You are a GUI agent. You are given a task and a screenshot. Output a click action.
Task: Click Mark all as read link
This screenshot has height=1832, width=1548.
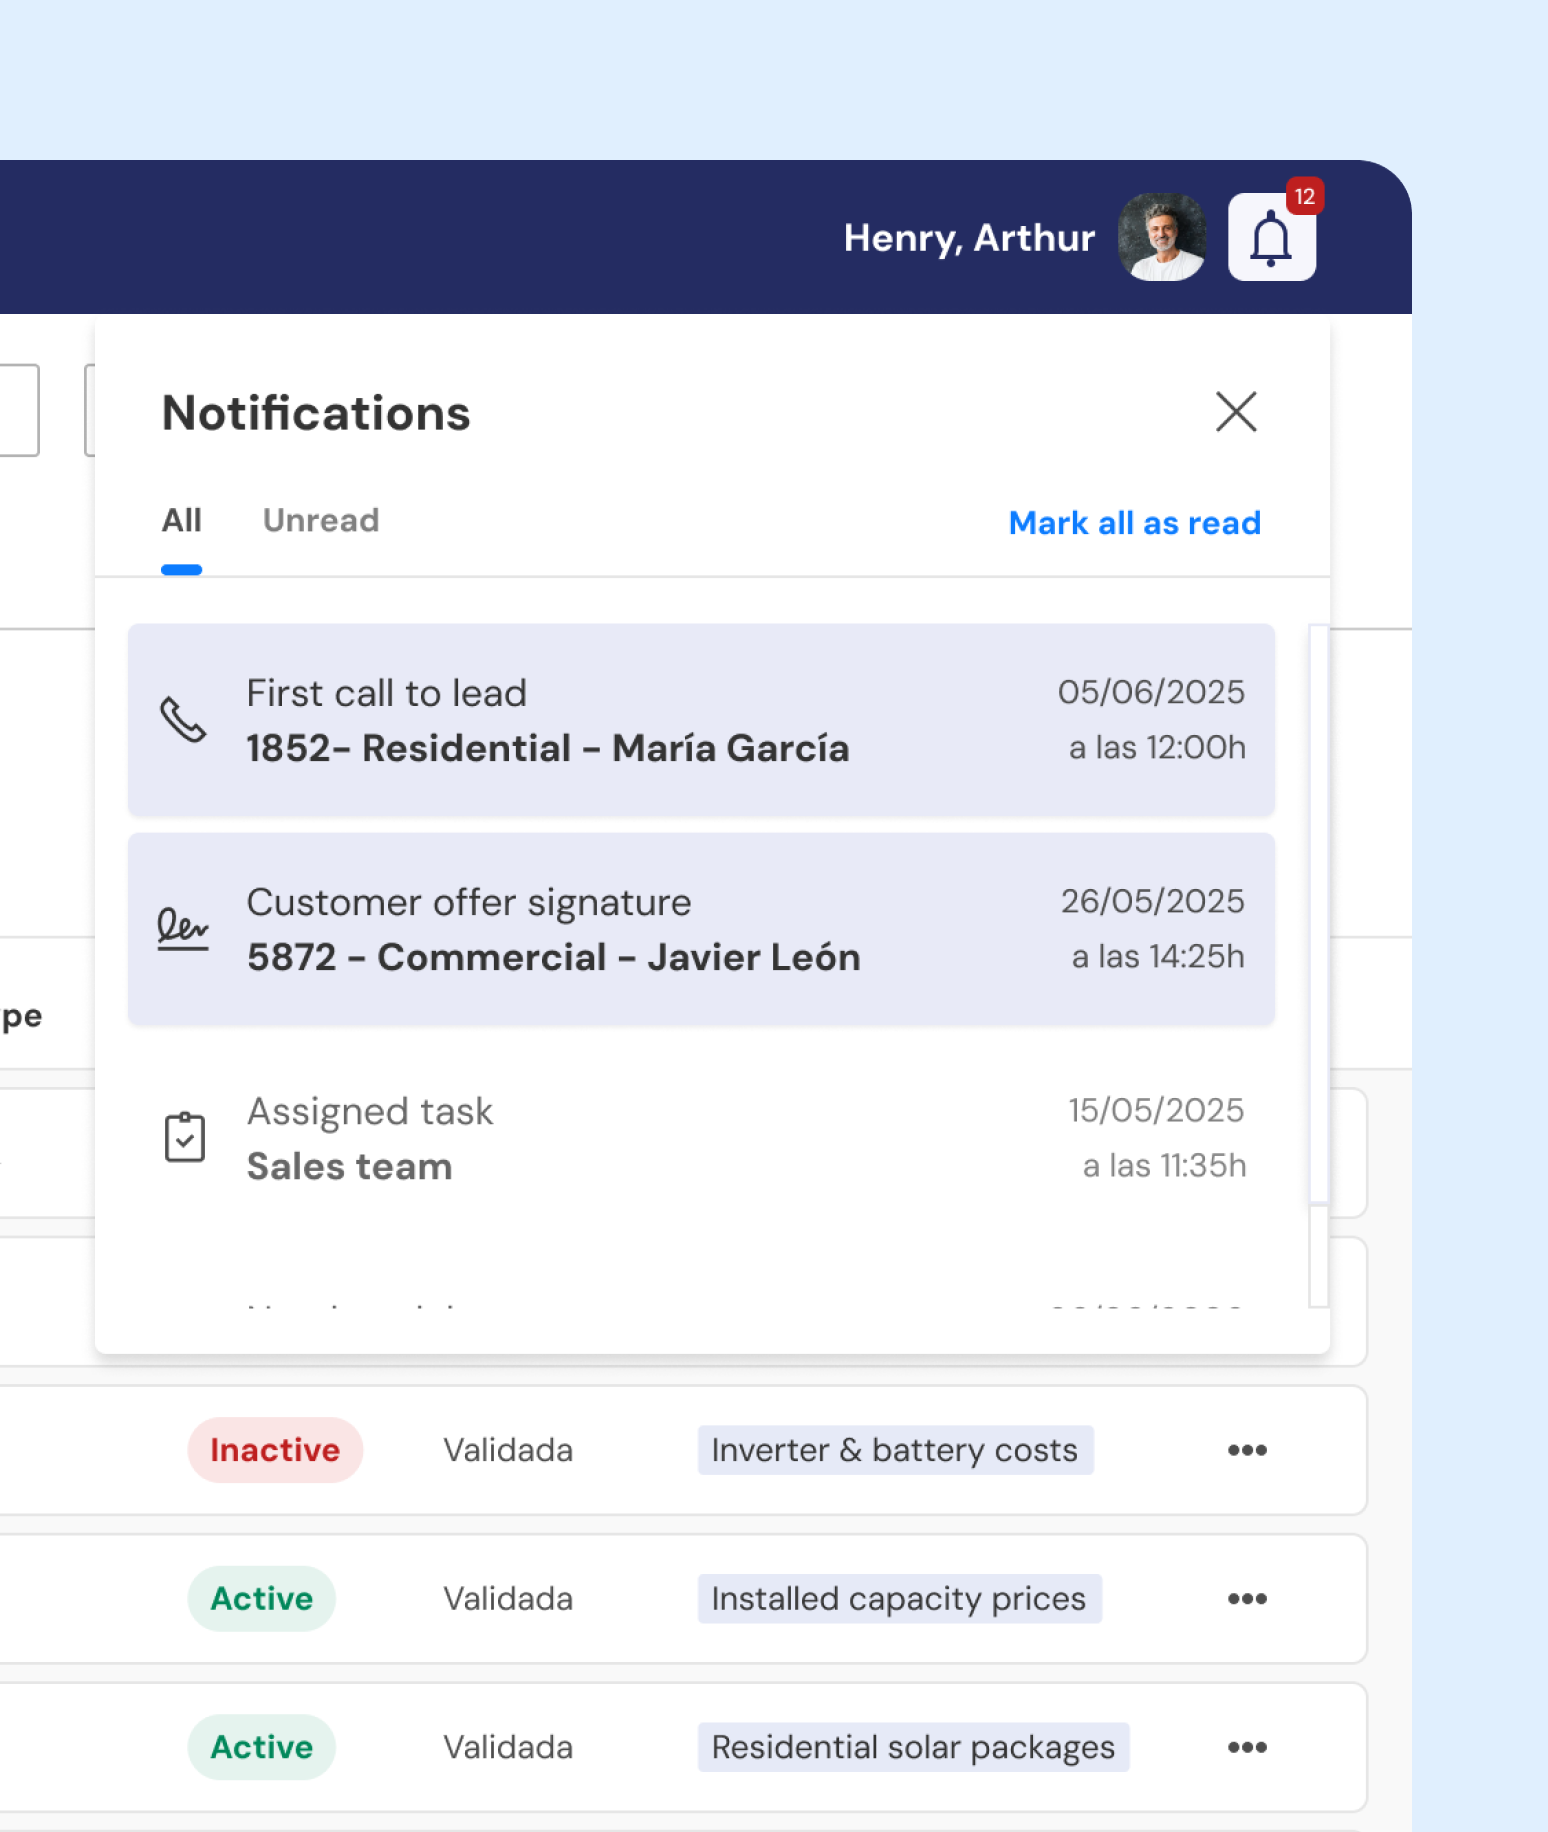coord(1134,523)
